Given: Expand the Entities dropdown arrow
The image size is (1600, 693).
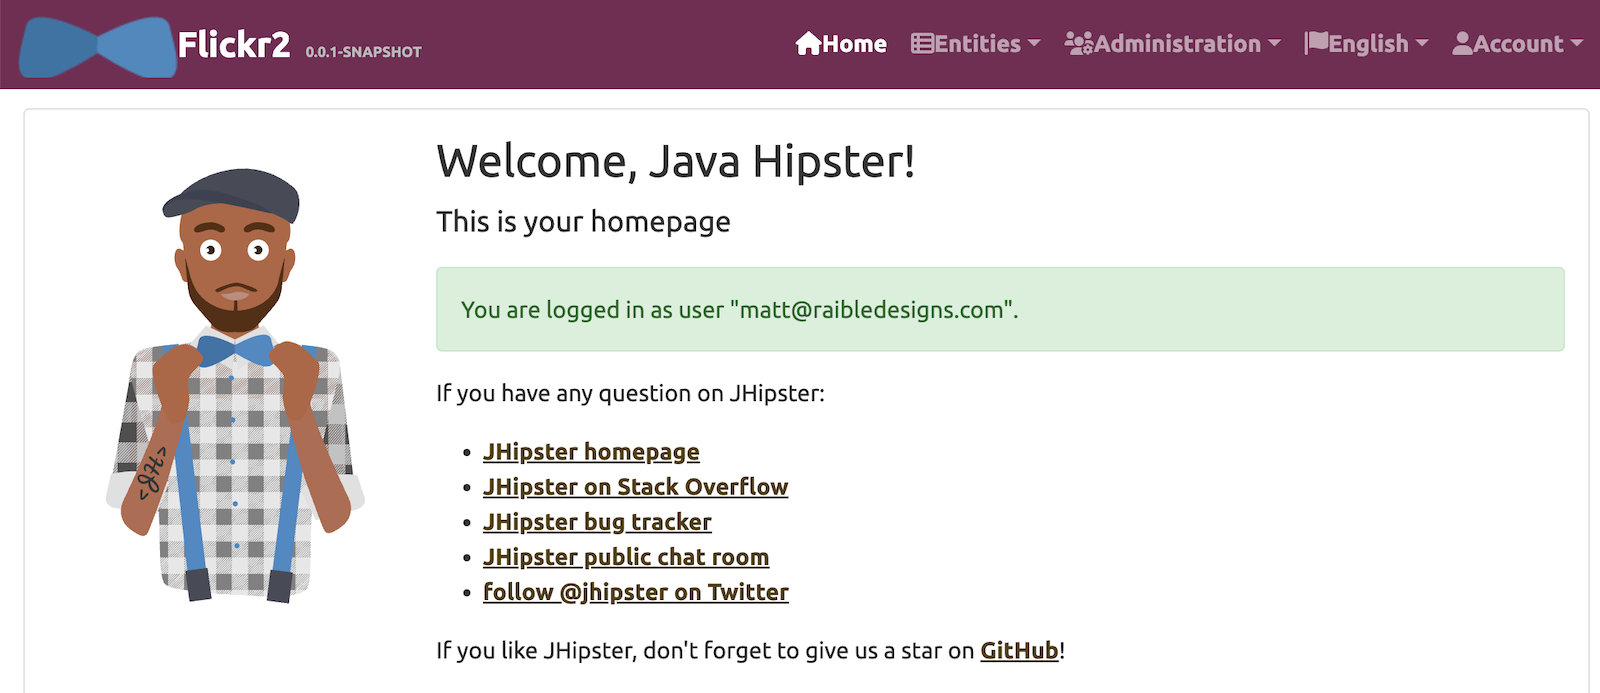Looking at the screenshot, I should [x=1034, y=44].
